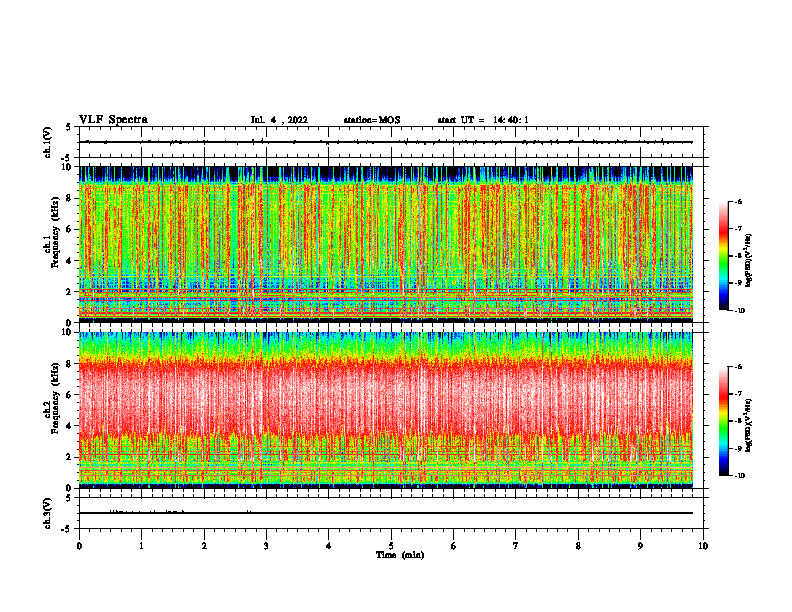Select the ch.1 "Frequency (kHz)" axis label
Viewport: 792px width, 612px height.
(x=56, y=232)
